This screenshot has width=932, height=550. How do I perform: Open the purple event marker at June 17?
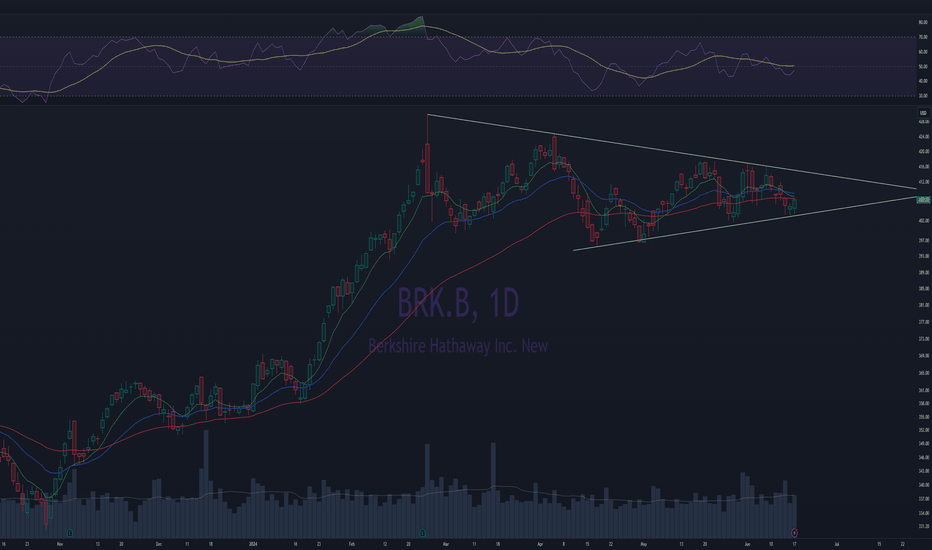795,532
